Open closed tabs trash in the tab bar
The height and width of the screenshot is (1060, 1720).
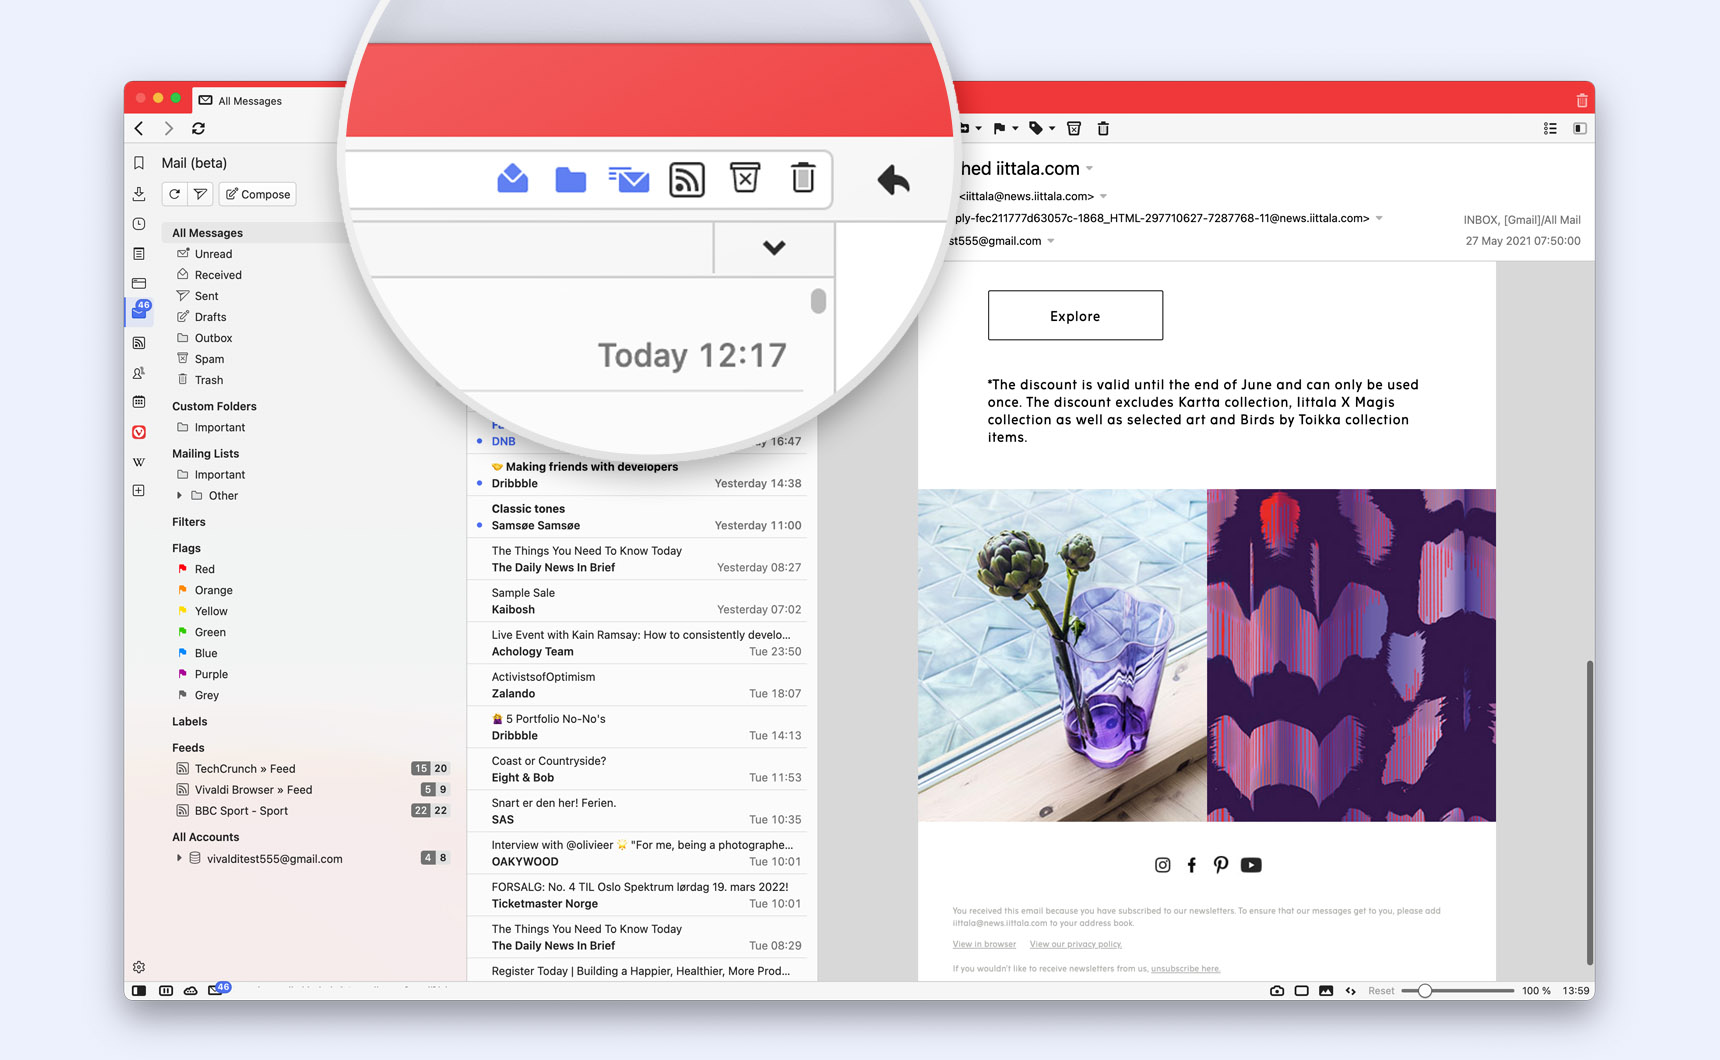pyautogui.click(x=1581, y=100)
